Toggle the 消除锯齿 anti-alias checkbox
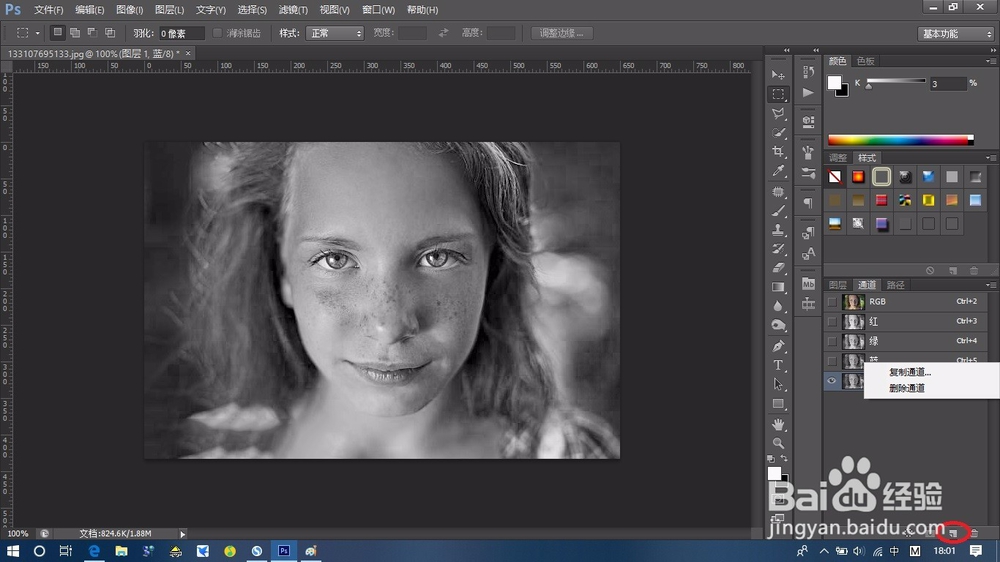The width and height of the screenshot is (1000, 562). (x=217, y=33)
